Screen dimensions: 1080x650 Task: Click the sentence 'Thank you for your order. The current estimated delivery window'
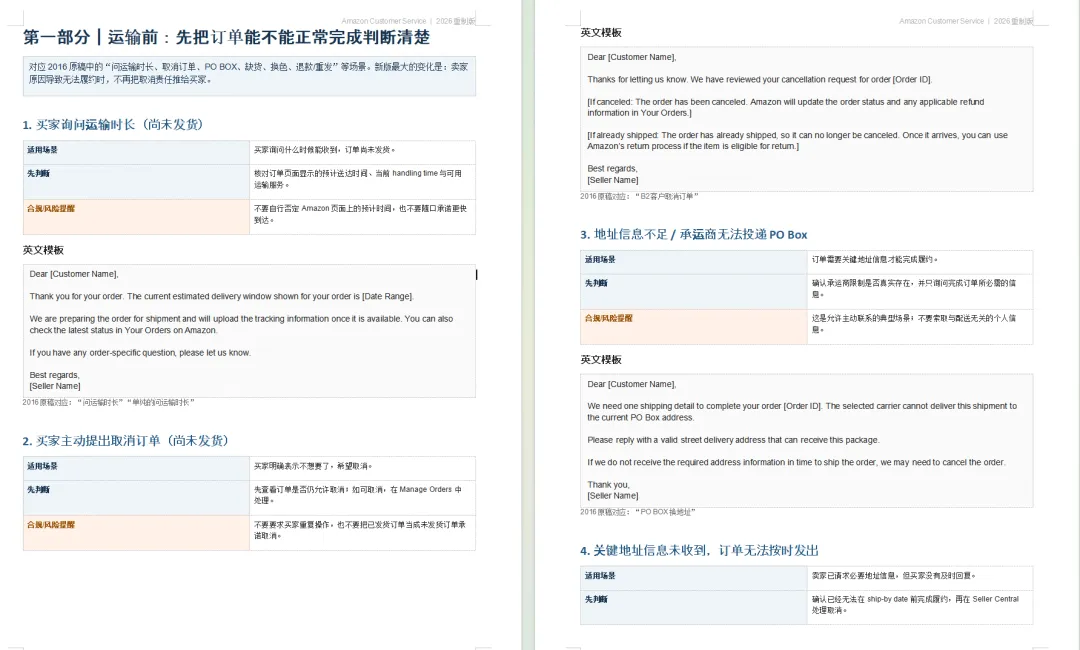[222, 296]
